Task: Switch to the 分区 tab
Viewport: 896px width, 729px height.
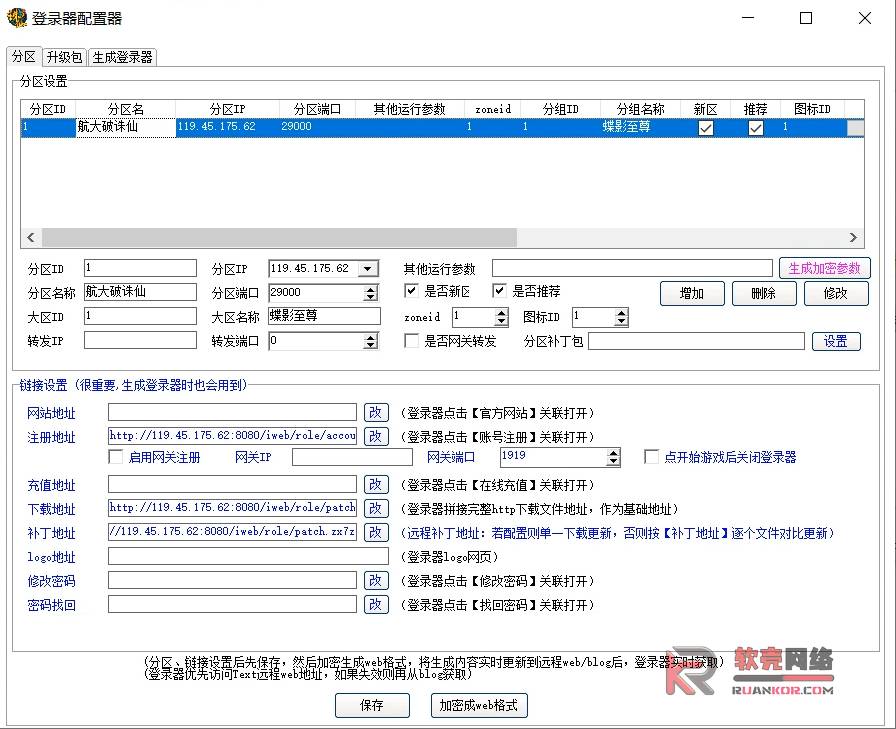Action: coord(24,57)
